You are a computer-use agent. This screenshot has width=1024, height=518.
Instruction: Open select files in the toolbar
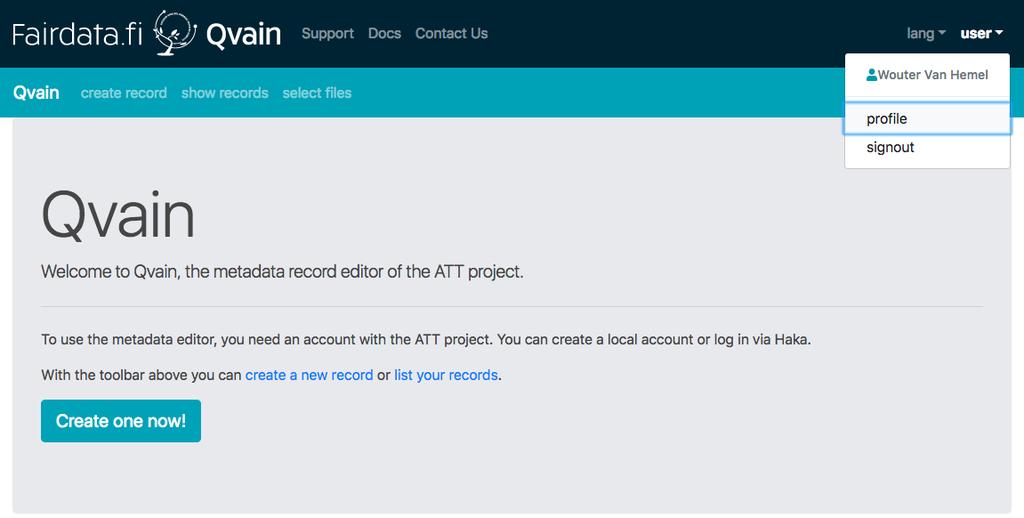(x=317, y=93)
